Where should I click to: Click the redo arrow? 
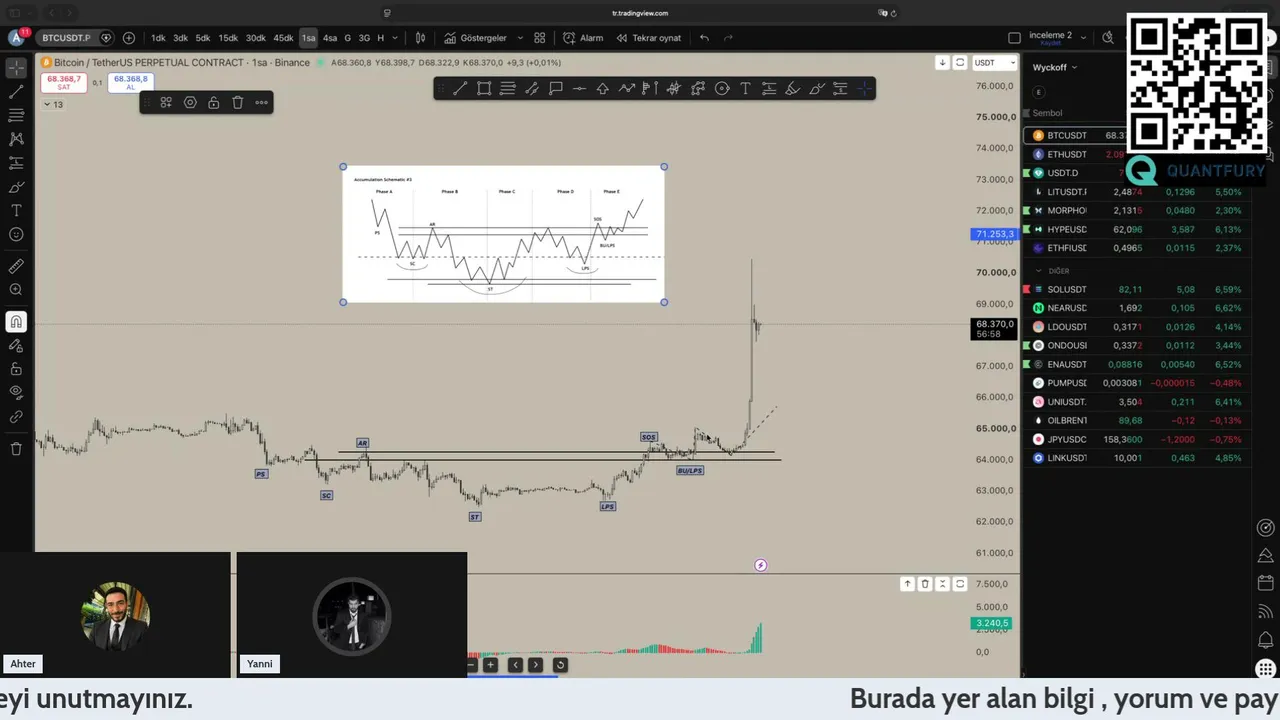tap(728, 38)
